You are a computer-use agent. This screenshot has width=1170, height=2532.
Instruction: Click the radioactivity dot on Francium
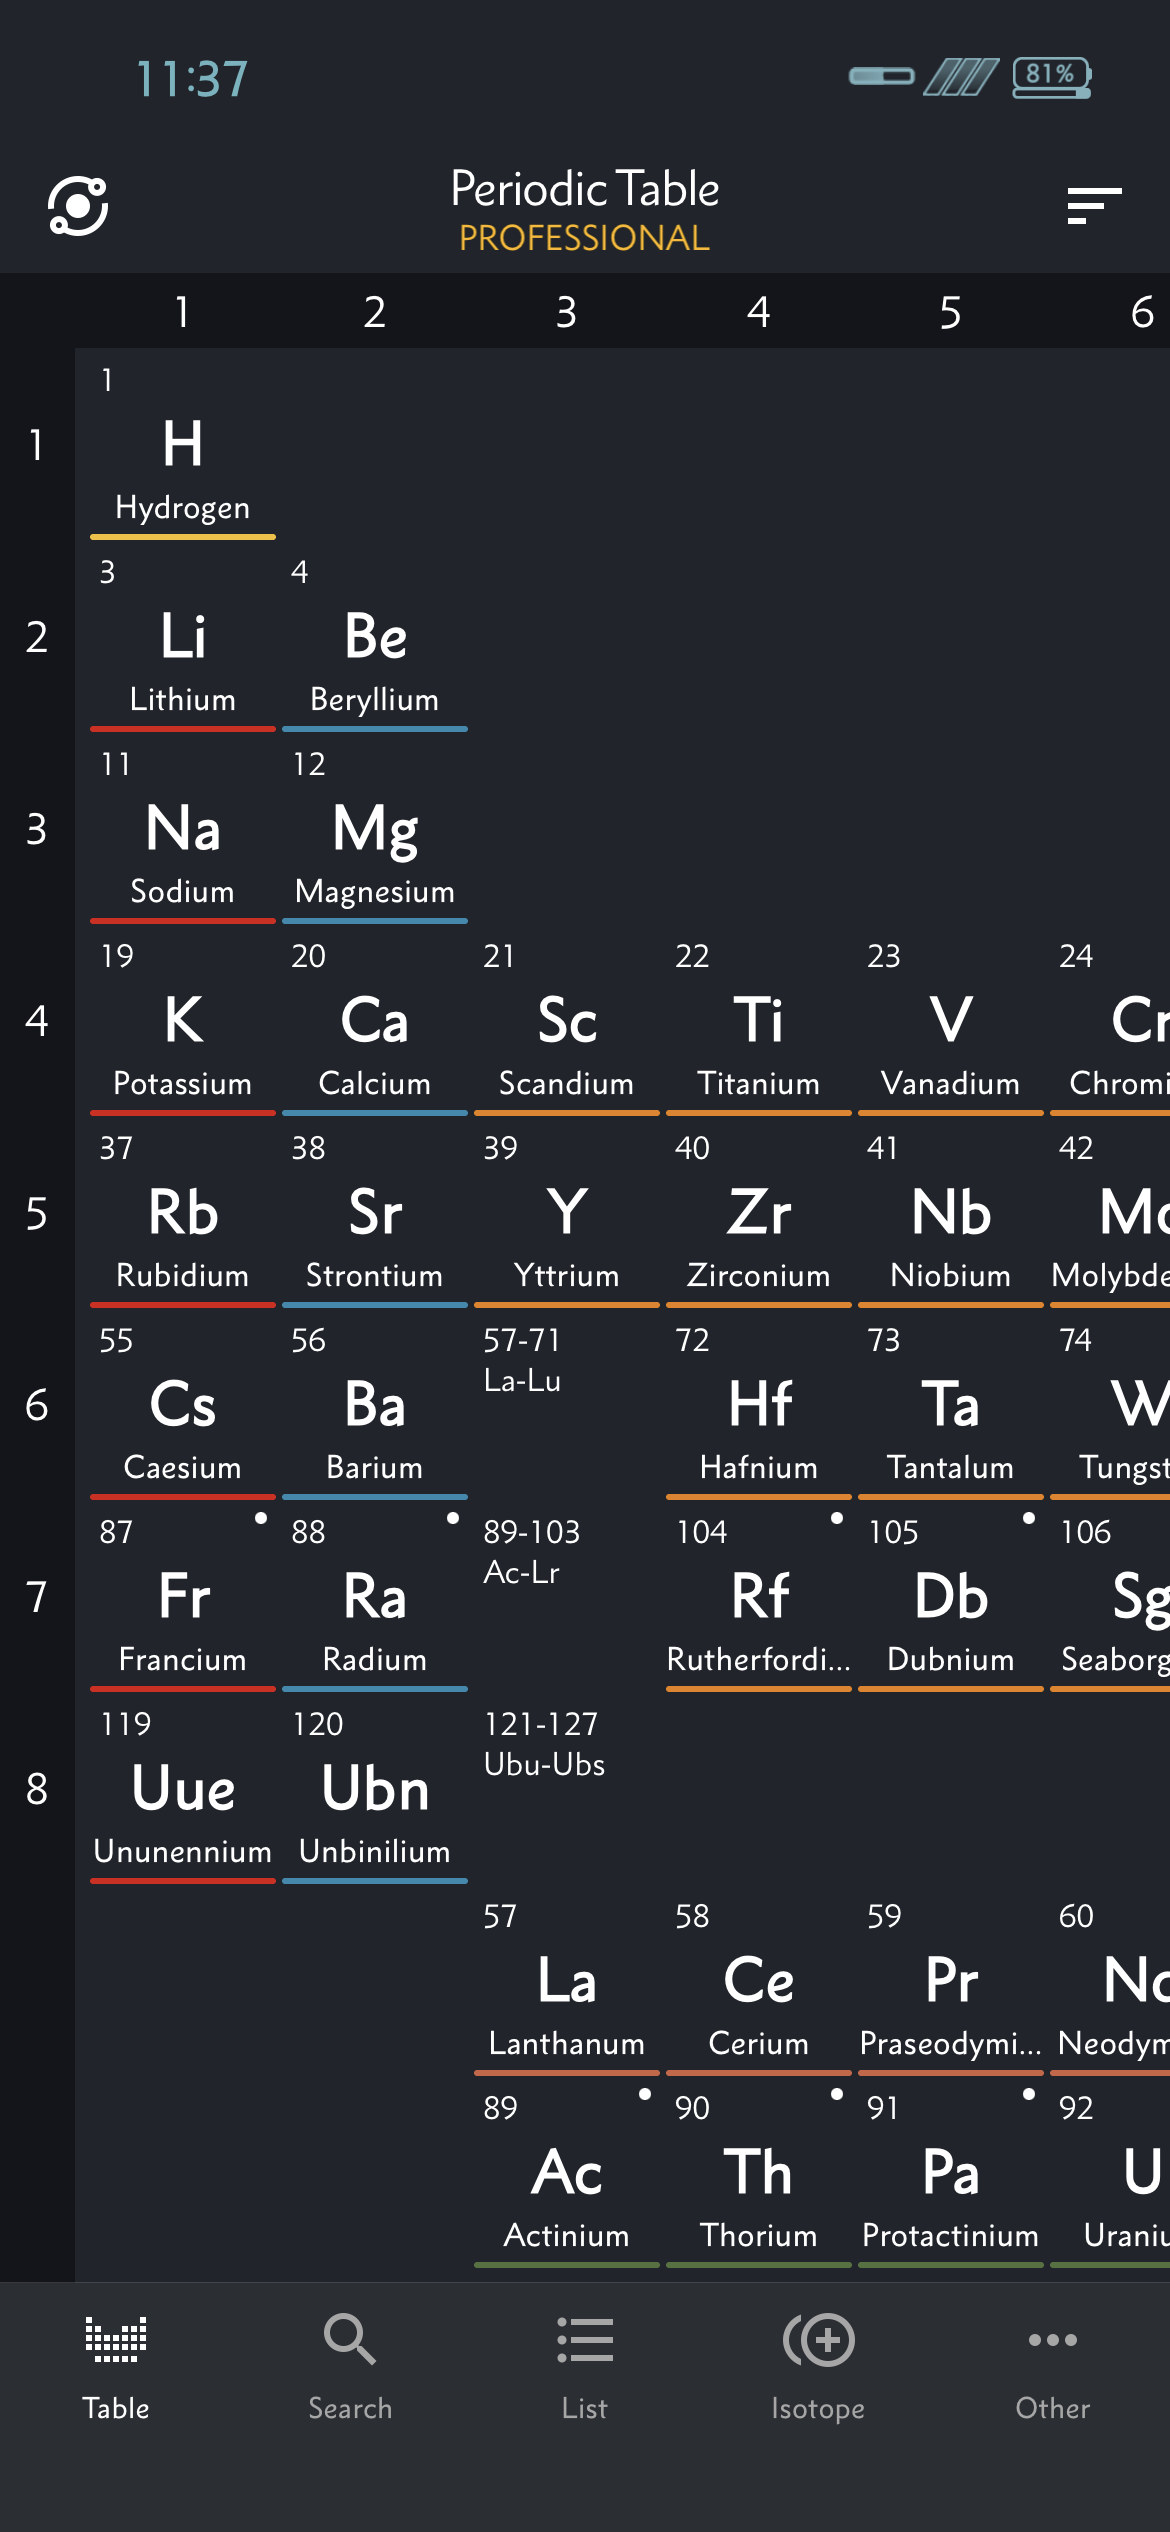tap(260, 1518)
